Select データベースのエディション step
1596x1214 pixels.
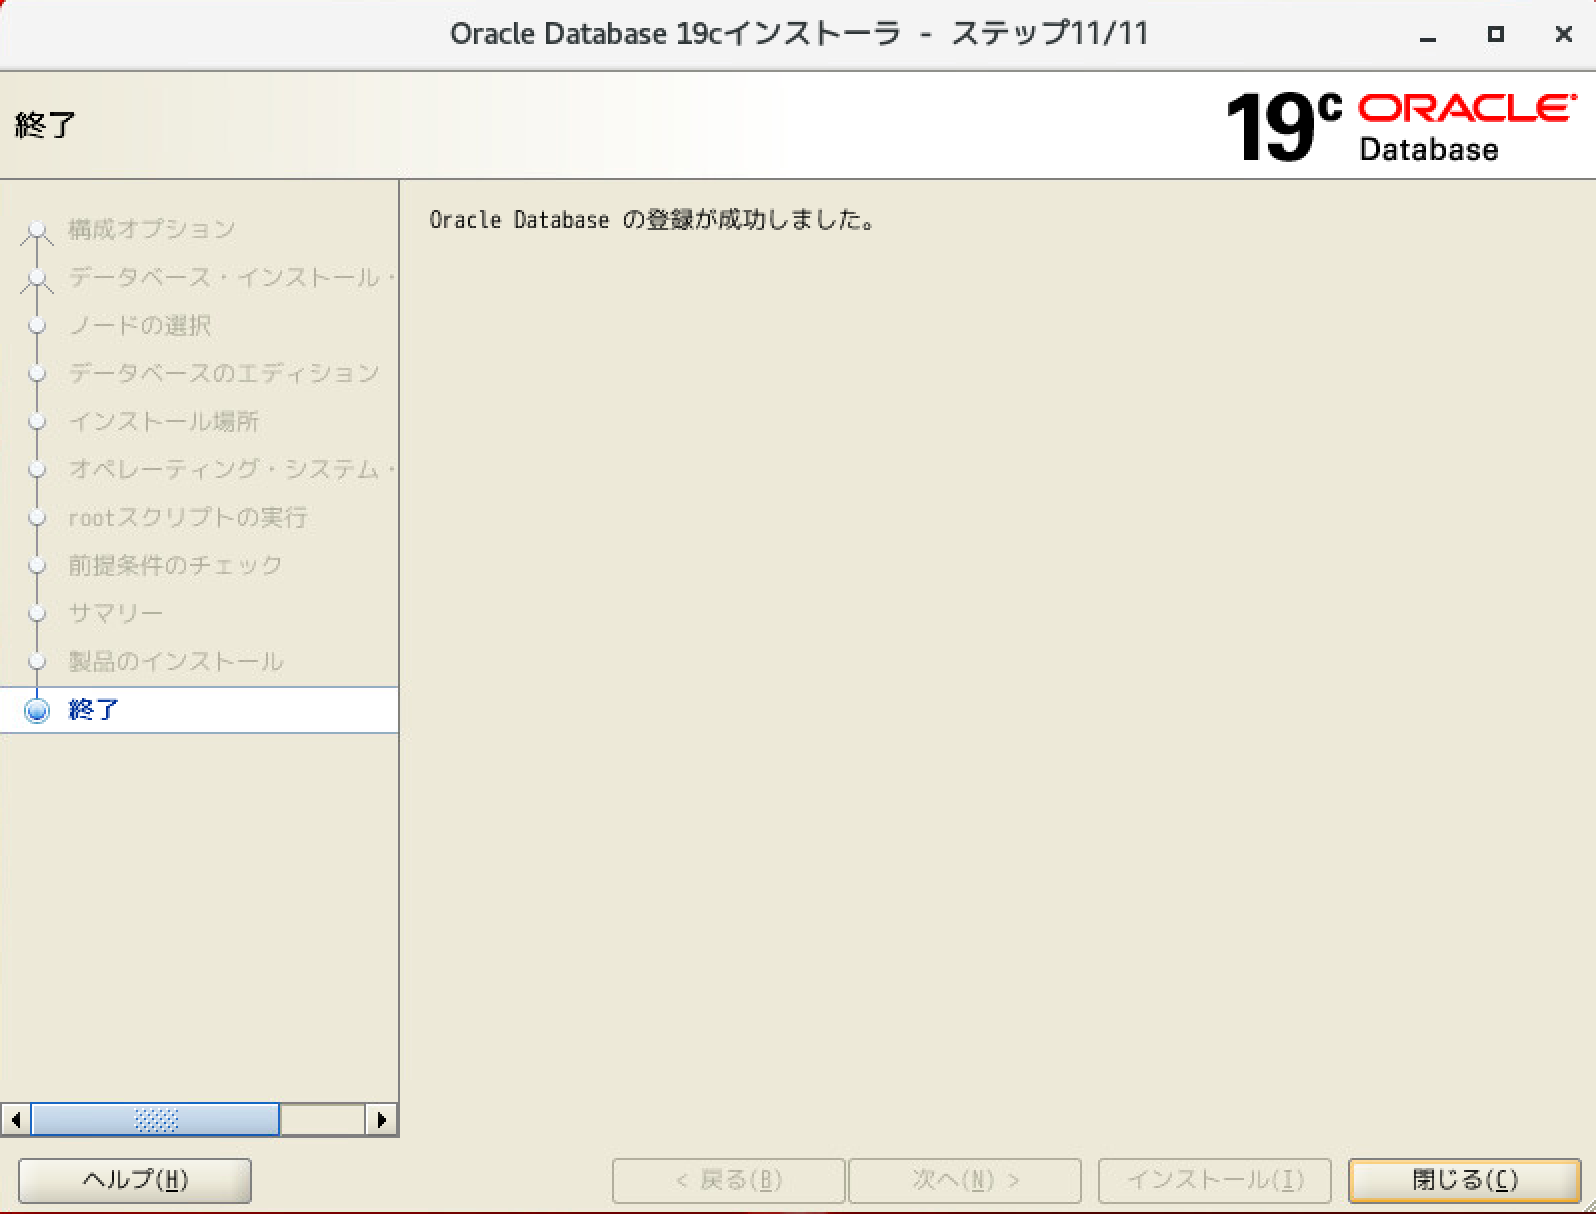click(224, 373)
